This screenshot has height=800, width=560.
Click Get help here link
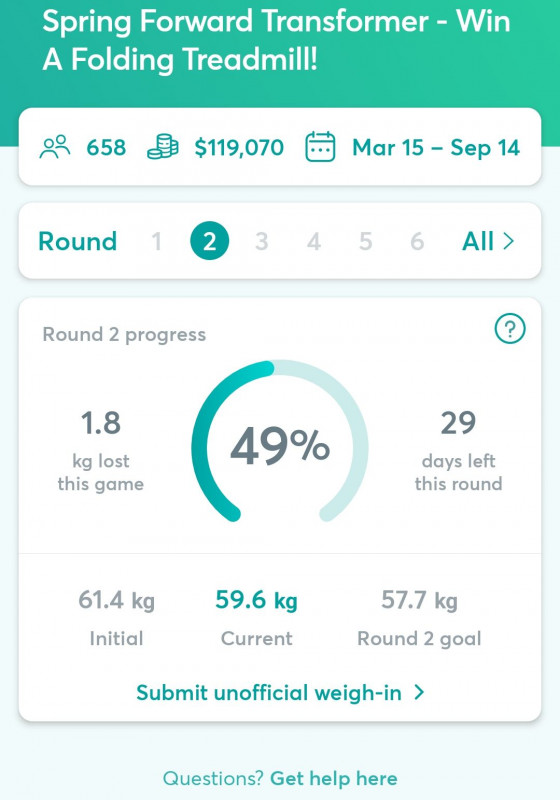pos(334,778)
